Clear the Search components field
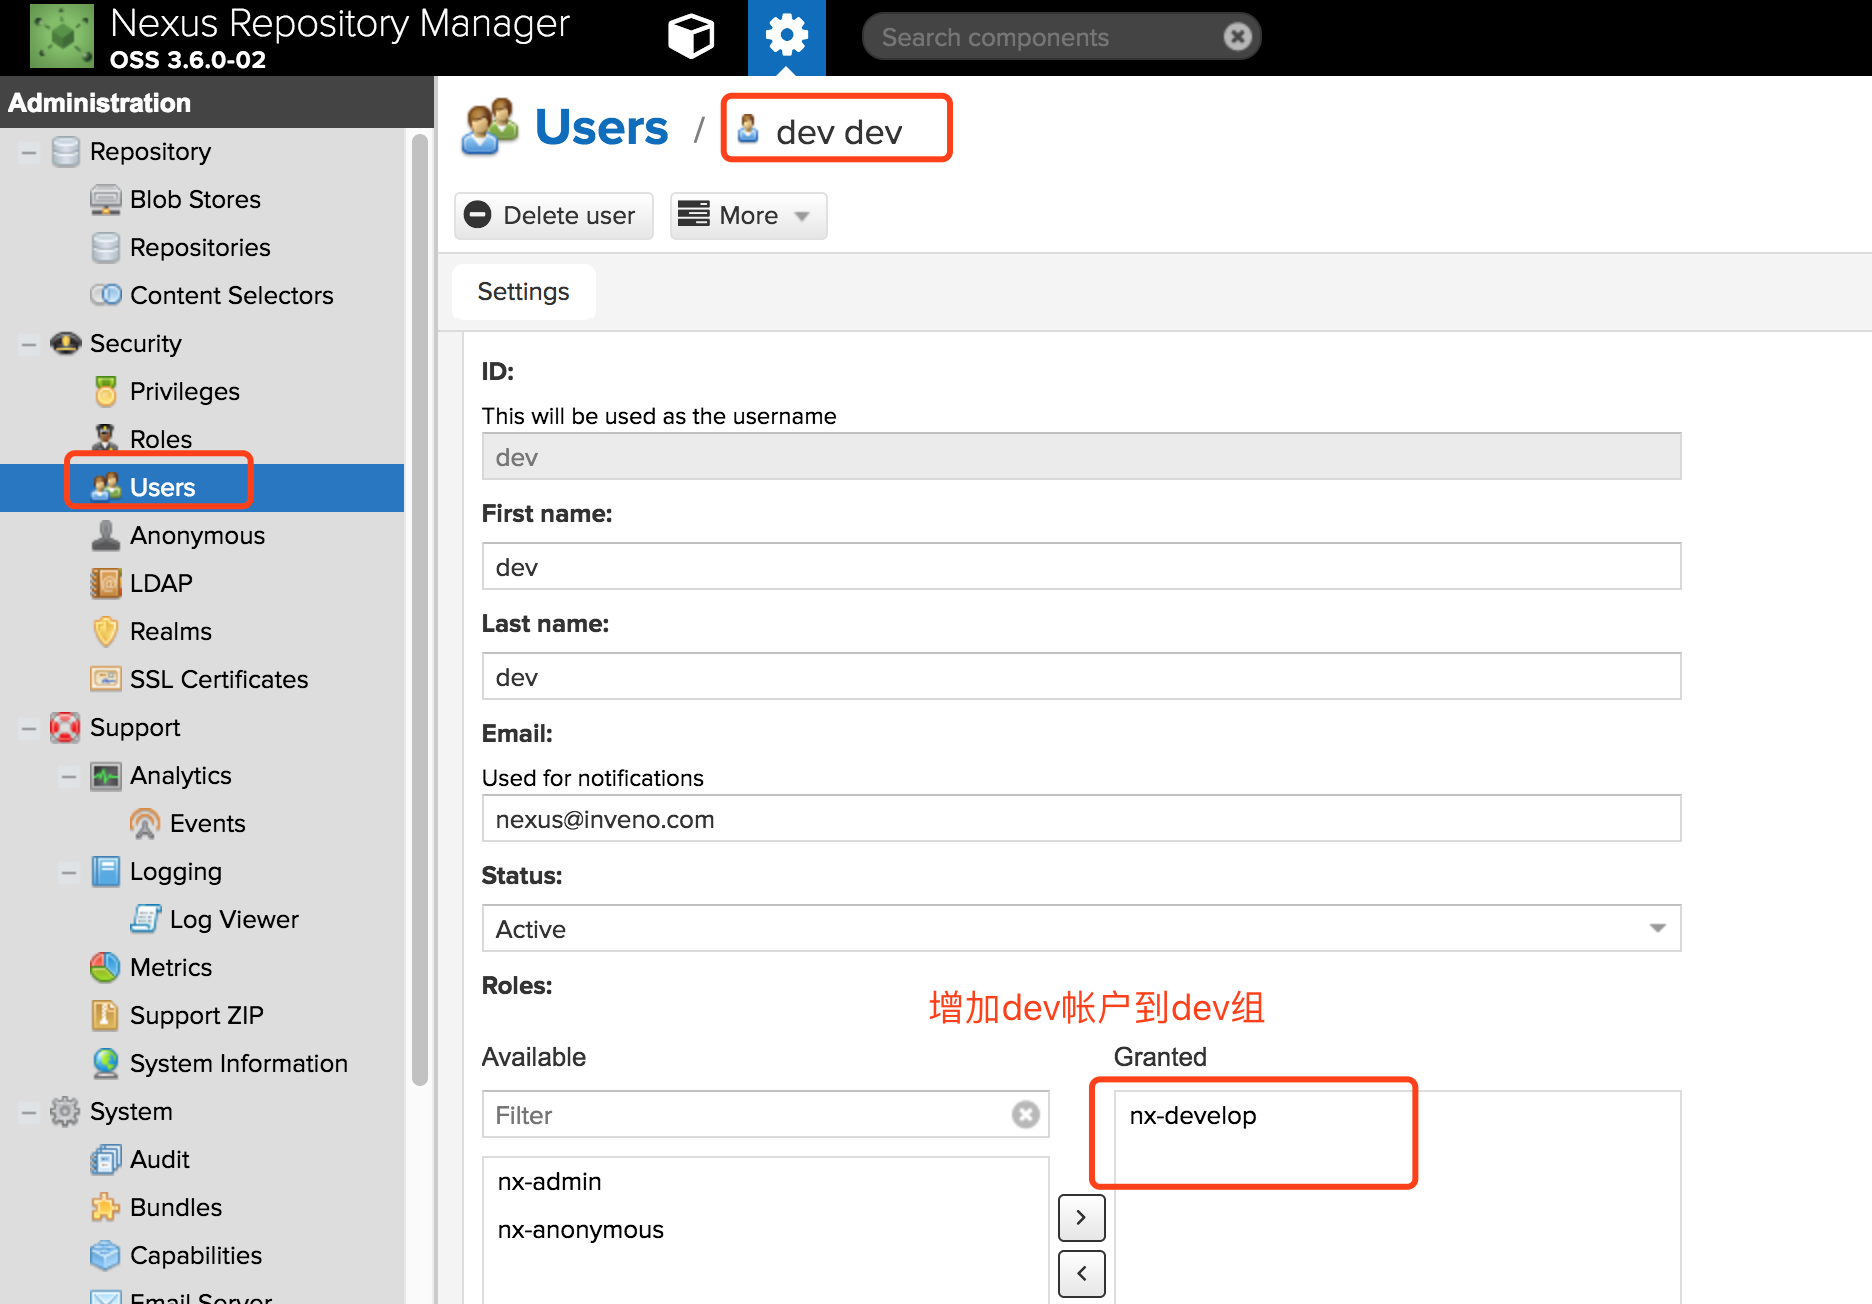 [1237, 37]
